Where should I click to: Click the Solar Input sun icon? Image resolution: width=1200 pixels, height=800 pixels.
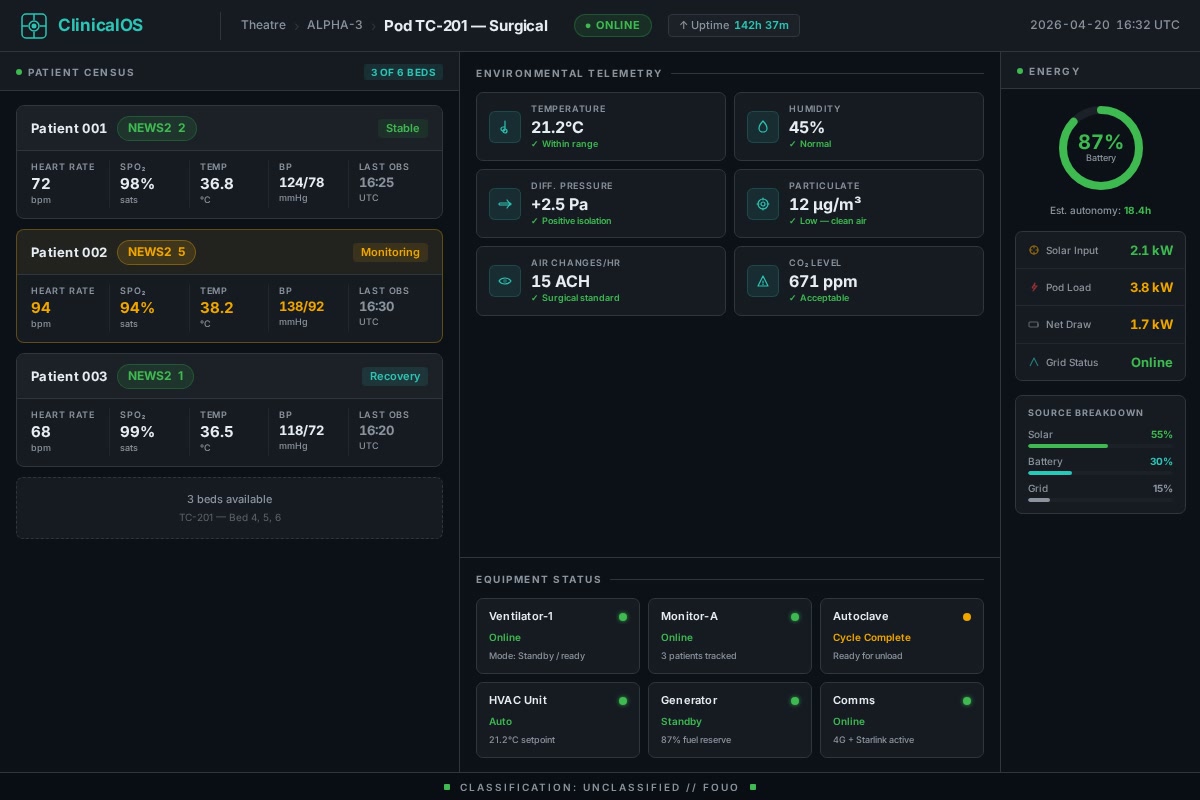1034,250
